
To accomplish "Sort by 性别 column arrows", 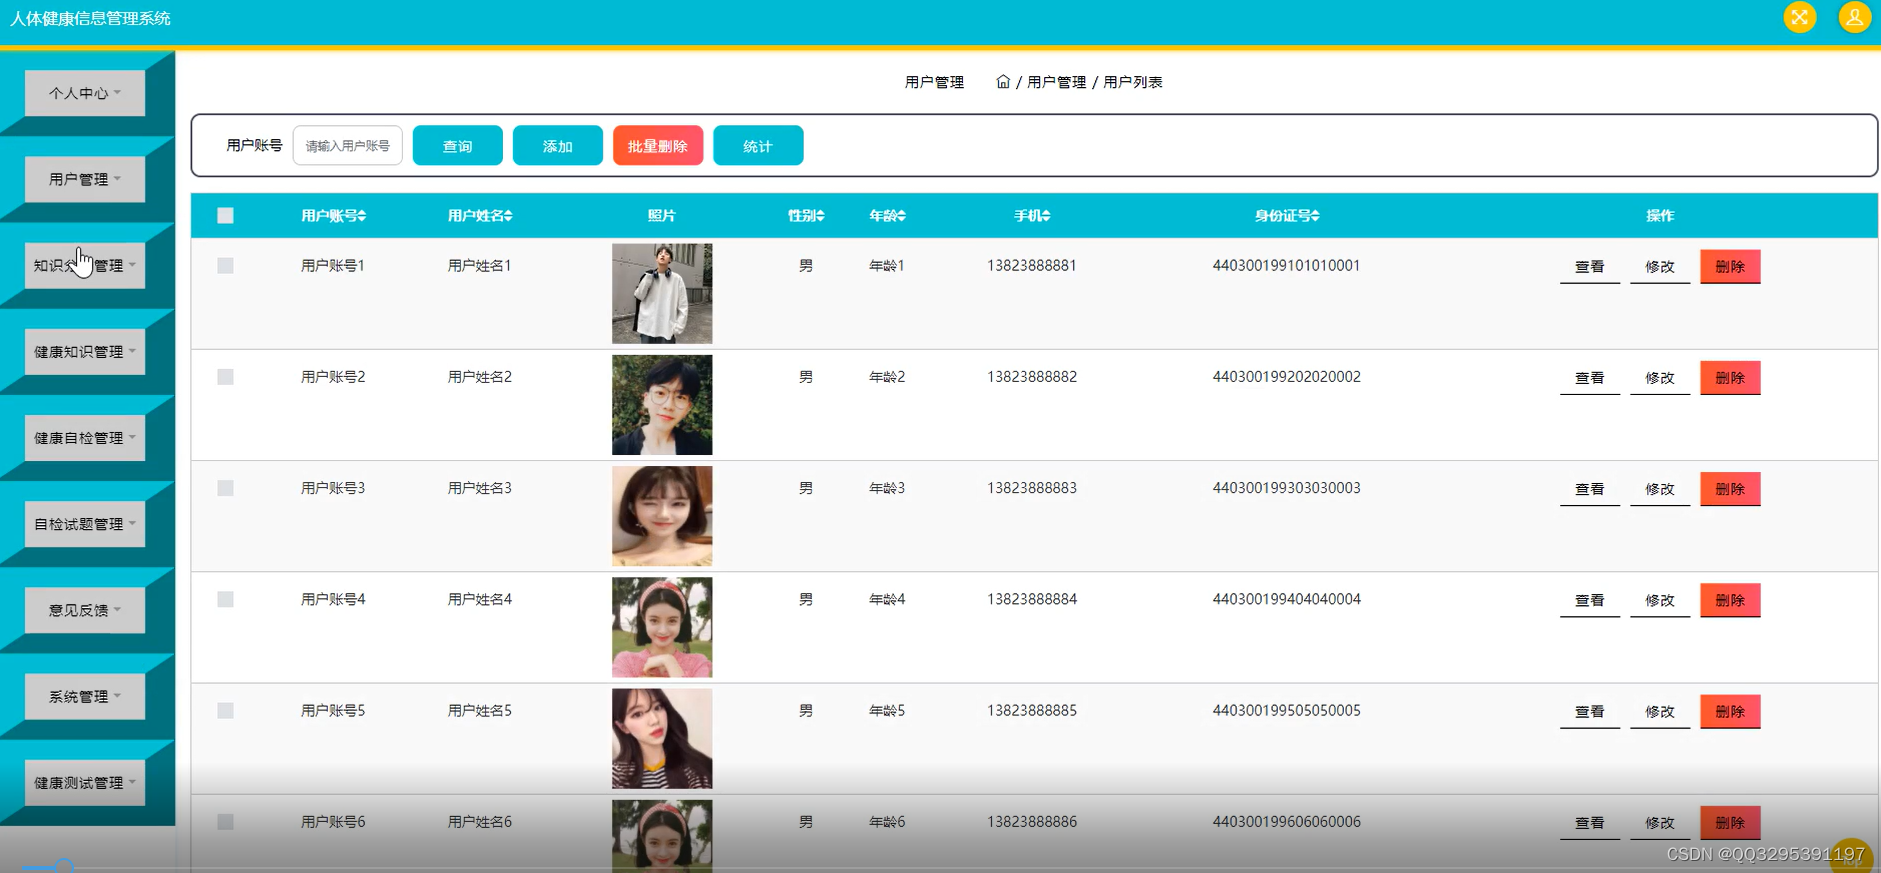I will (821, 216).
